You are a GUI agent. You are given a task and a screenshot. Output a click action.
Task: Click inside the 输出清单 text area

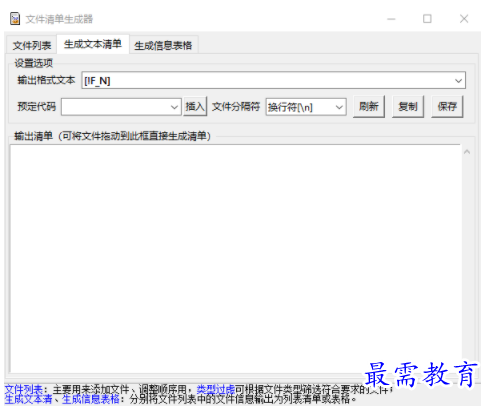click(x=235, y=258)
